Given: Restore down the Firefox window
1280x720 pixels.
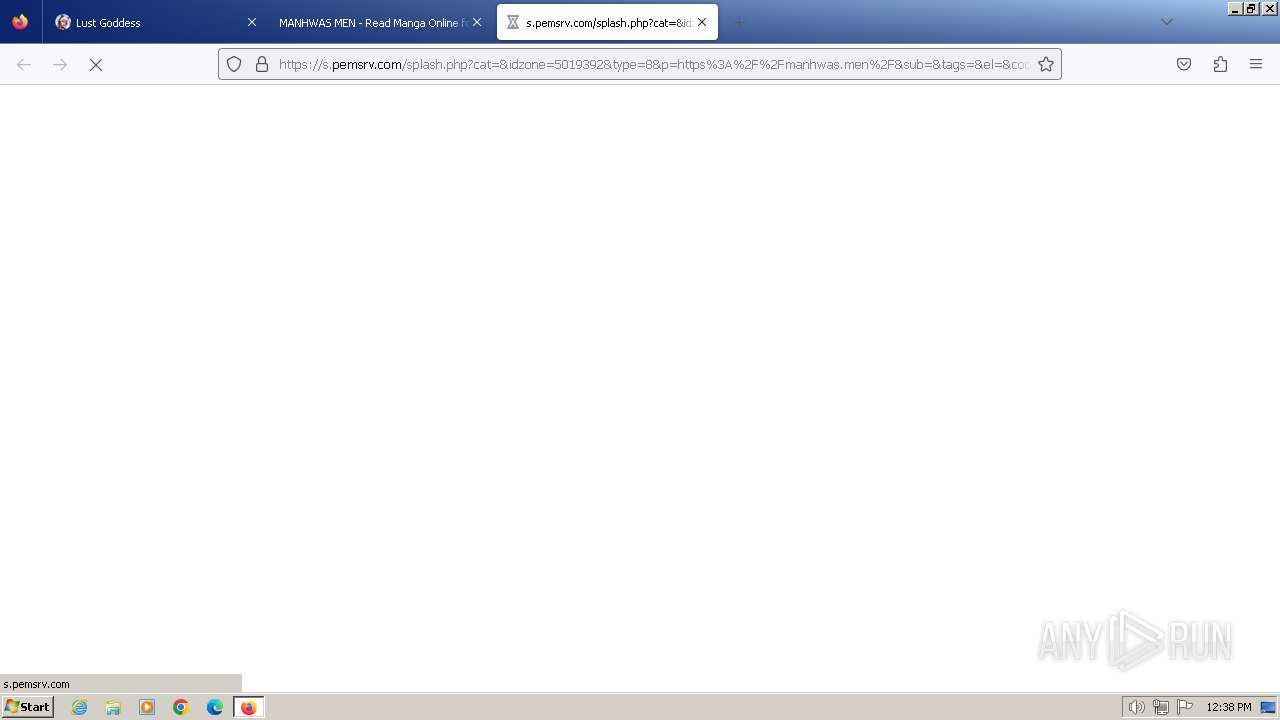Looking at the screenshot, I should click(1251, 8).
